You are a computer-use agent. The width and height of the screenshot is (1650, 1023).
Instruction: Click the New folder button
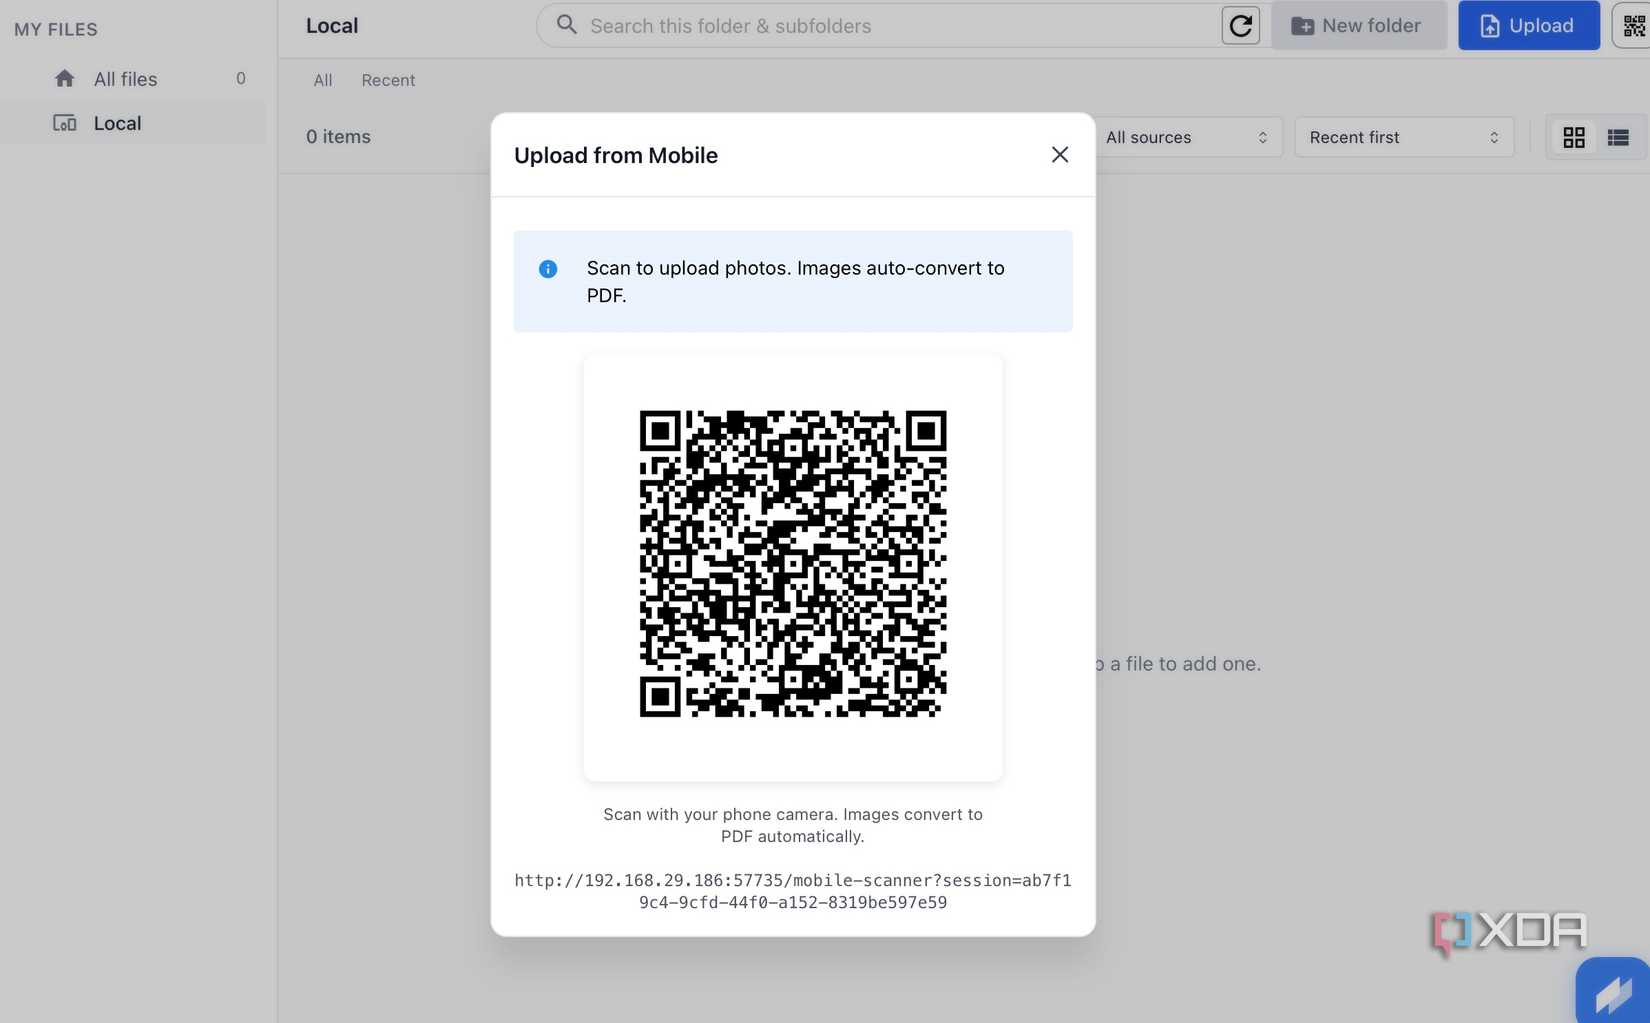pos(1358,26)
